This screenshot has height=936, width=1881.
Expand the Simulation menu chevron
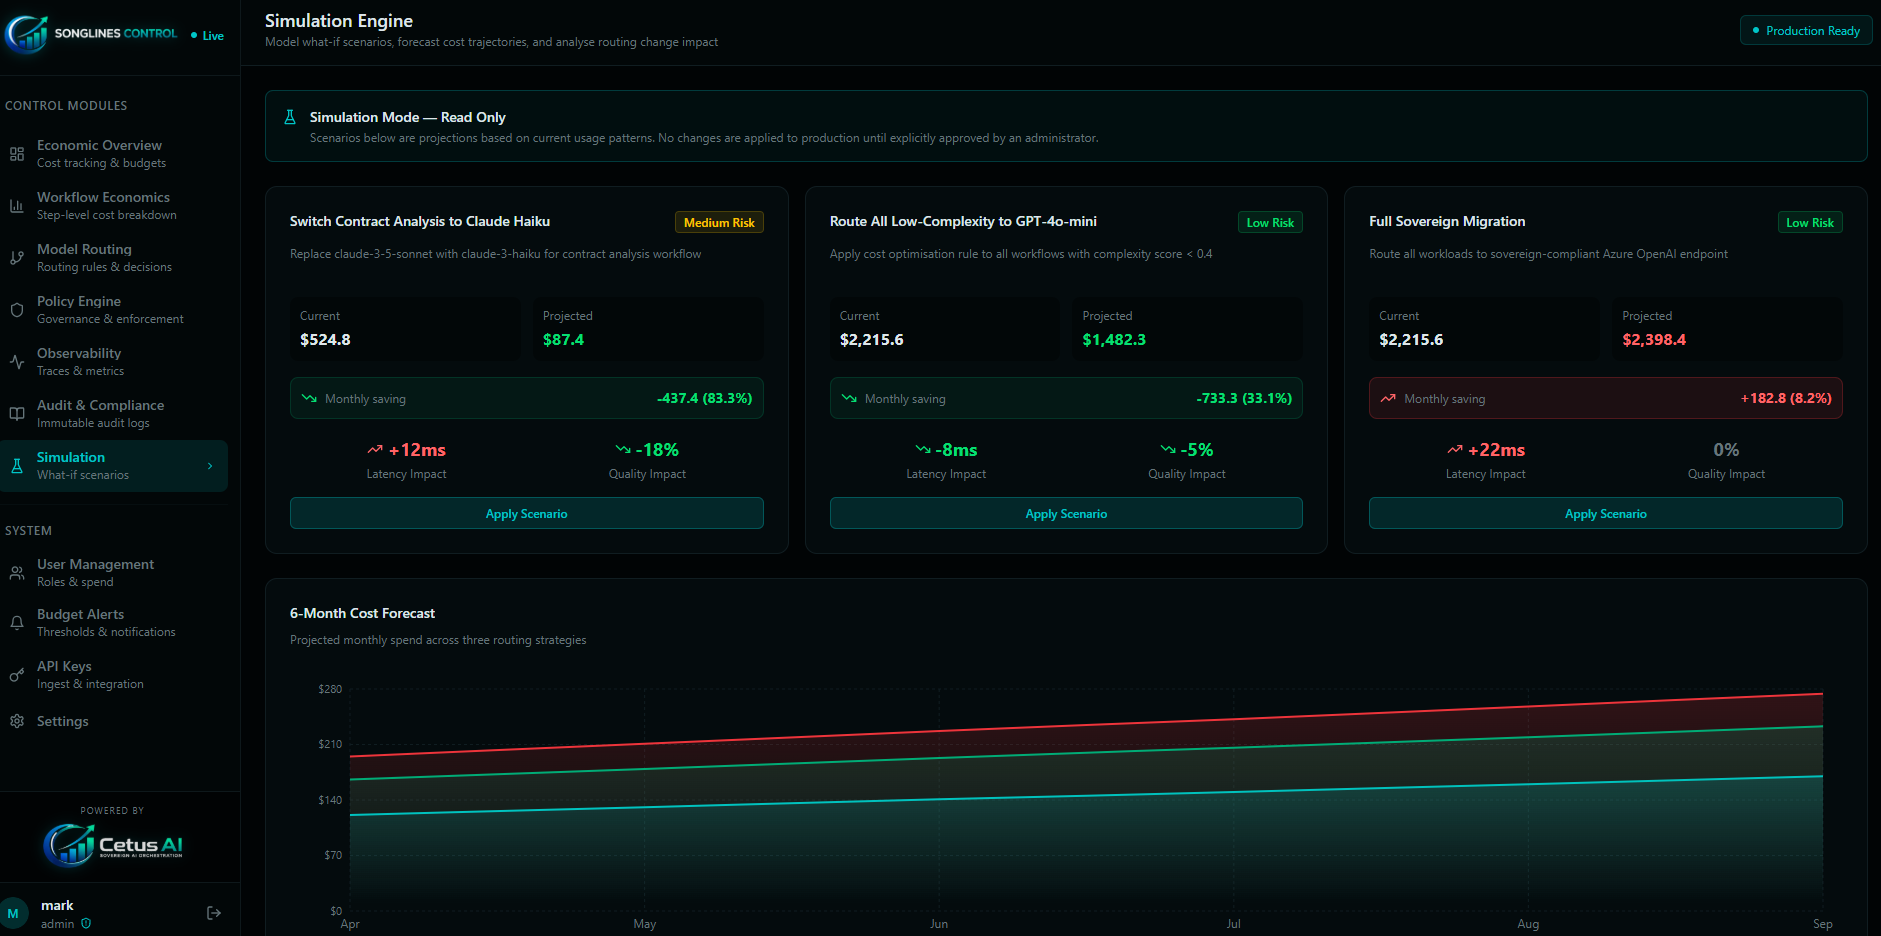coord(210,466)
